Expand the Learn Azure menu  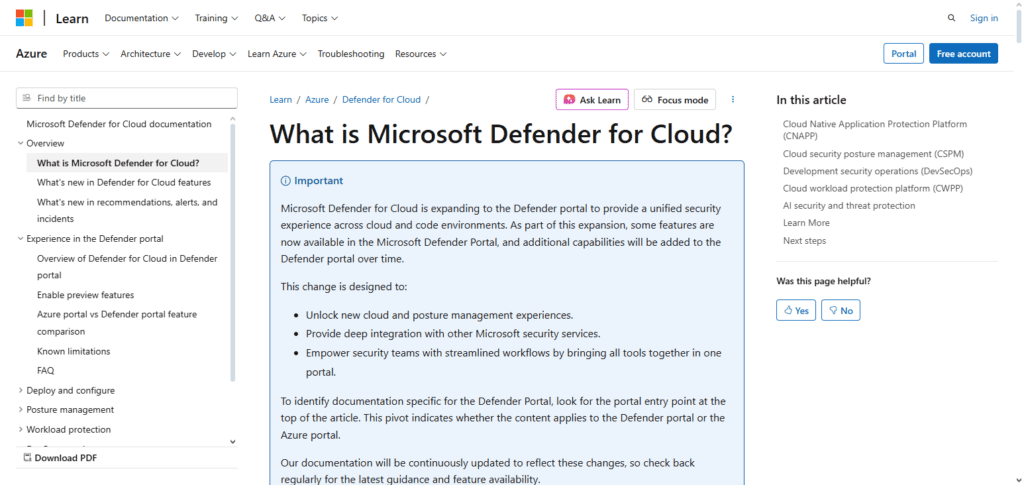[x=277, y=54]
